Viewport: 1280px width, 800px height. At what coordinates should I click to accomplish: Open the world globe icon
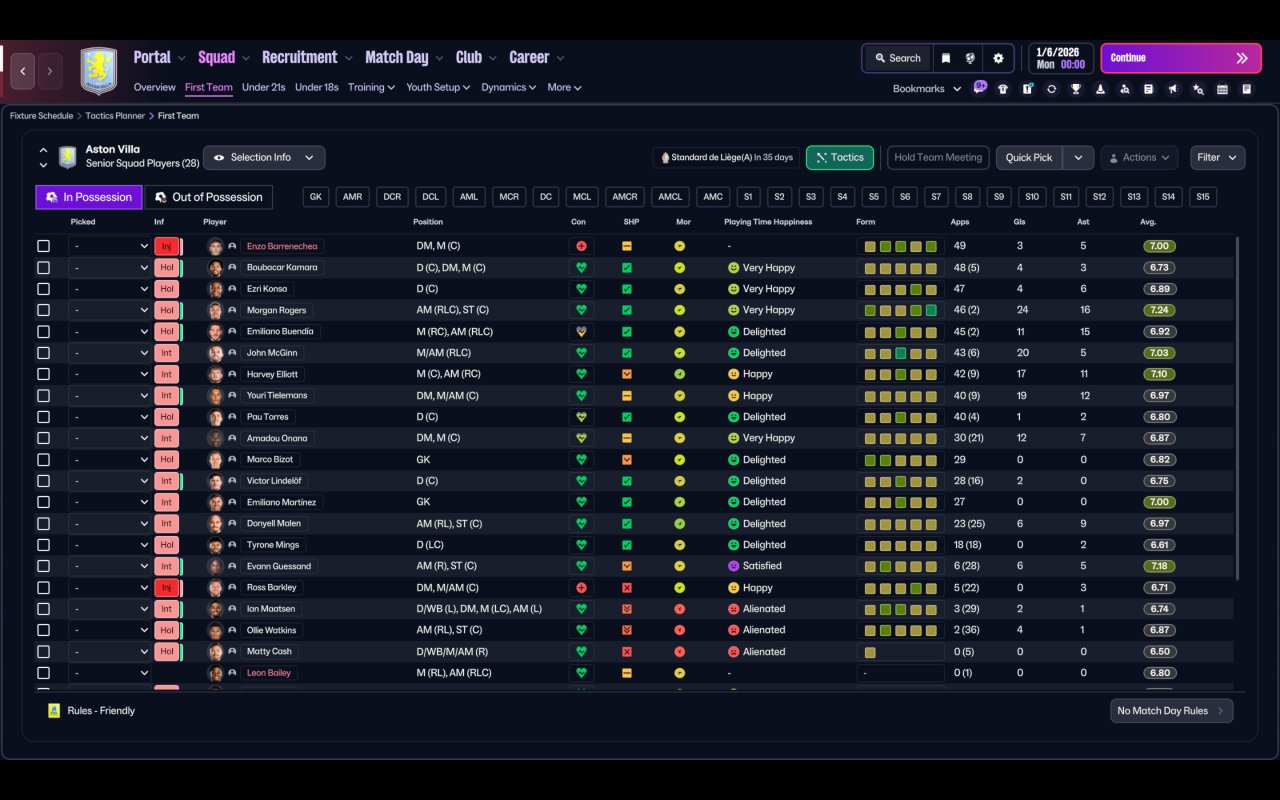pos(970,58)
